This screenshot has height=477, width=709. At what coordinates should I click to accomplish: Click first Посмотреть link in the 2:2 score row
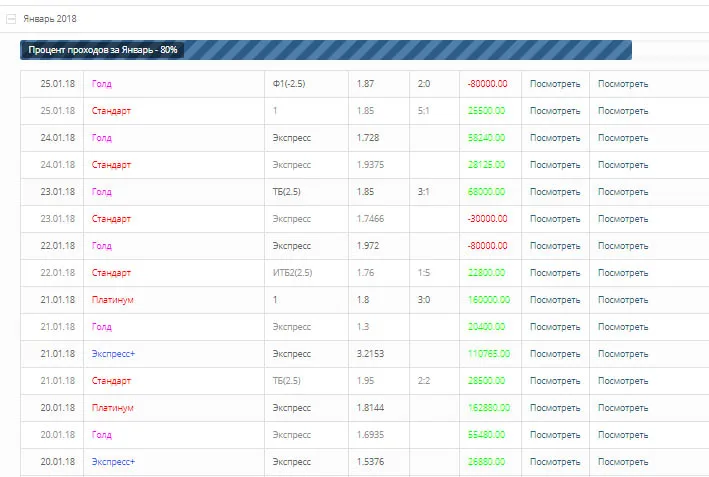click(x=555, y=381)
